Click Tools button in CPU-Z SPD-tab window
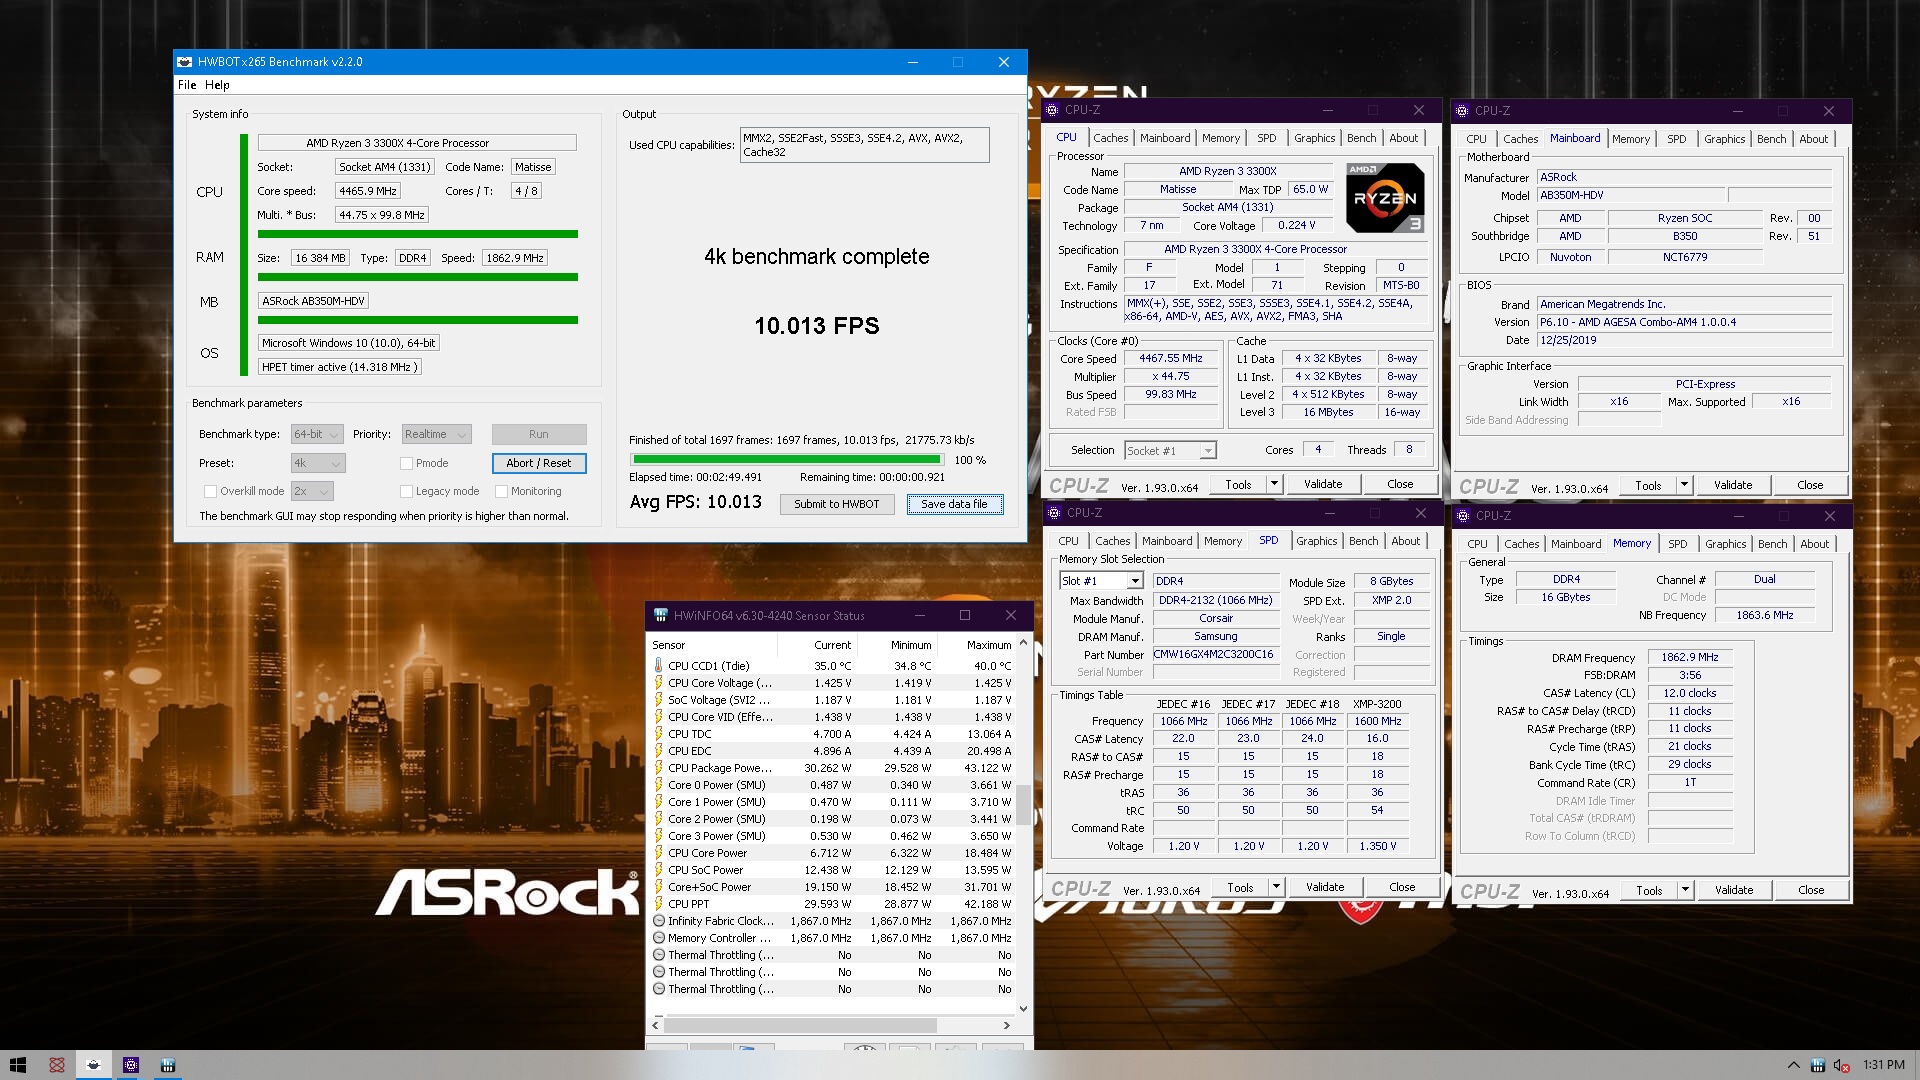Viewport: 1920px width, 1080px height. coord(1240,887)
